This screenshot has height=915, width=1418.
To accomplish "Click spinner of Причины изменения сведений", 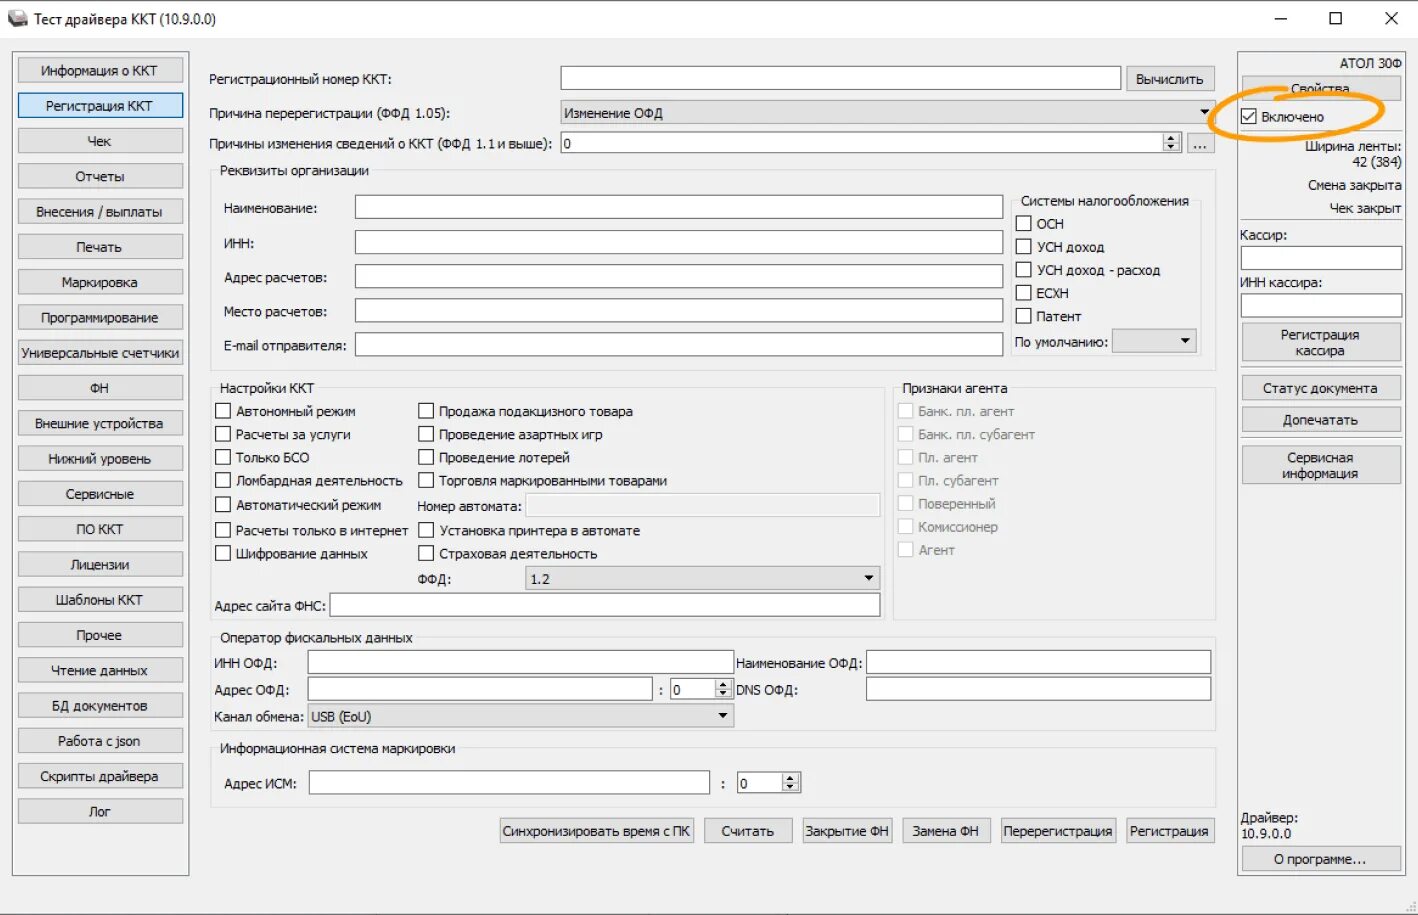I will [1172, 143].
